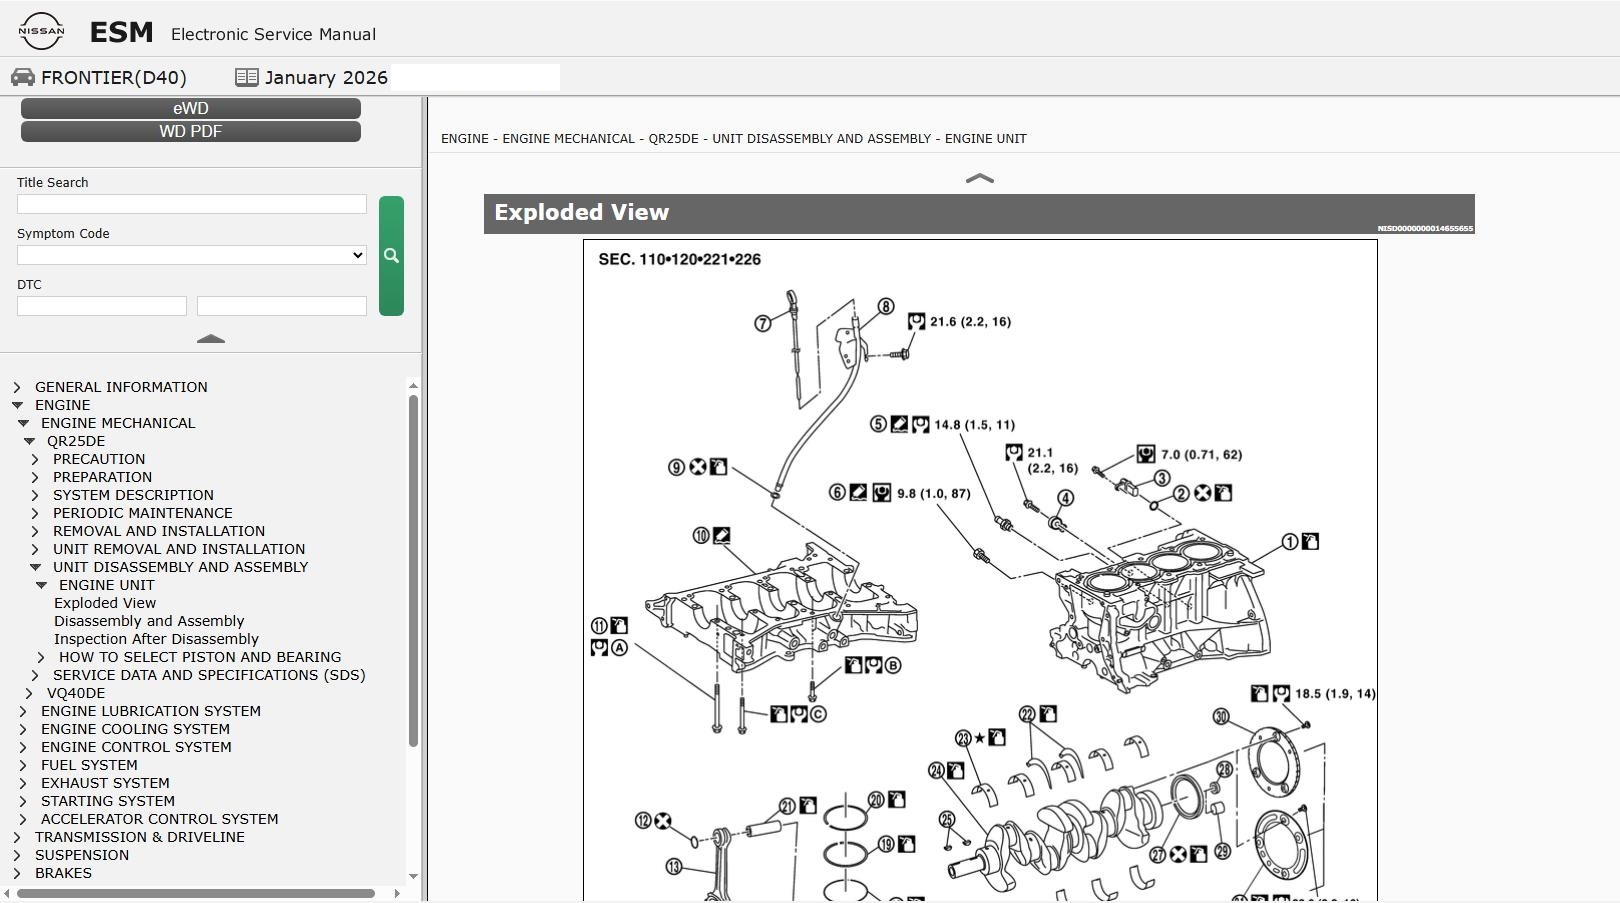
Task: Select ENGINE CONTROL SYSTEM tree item
Action: point(136,747)
